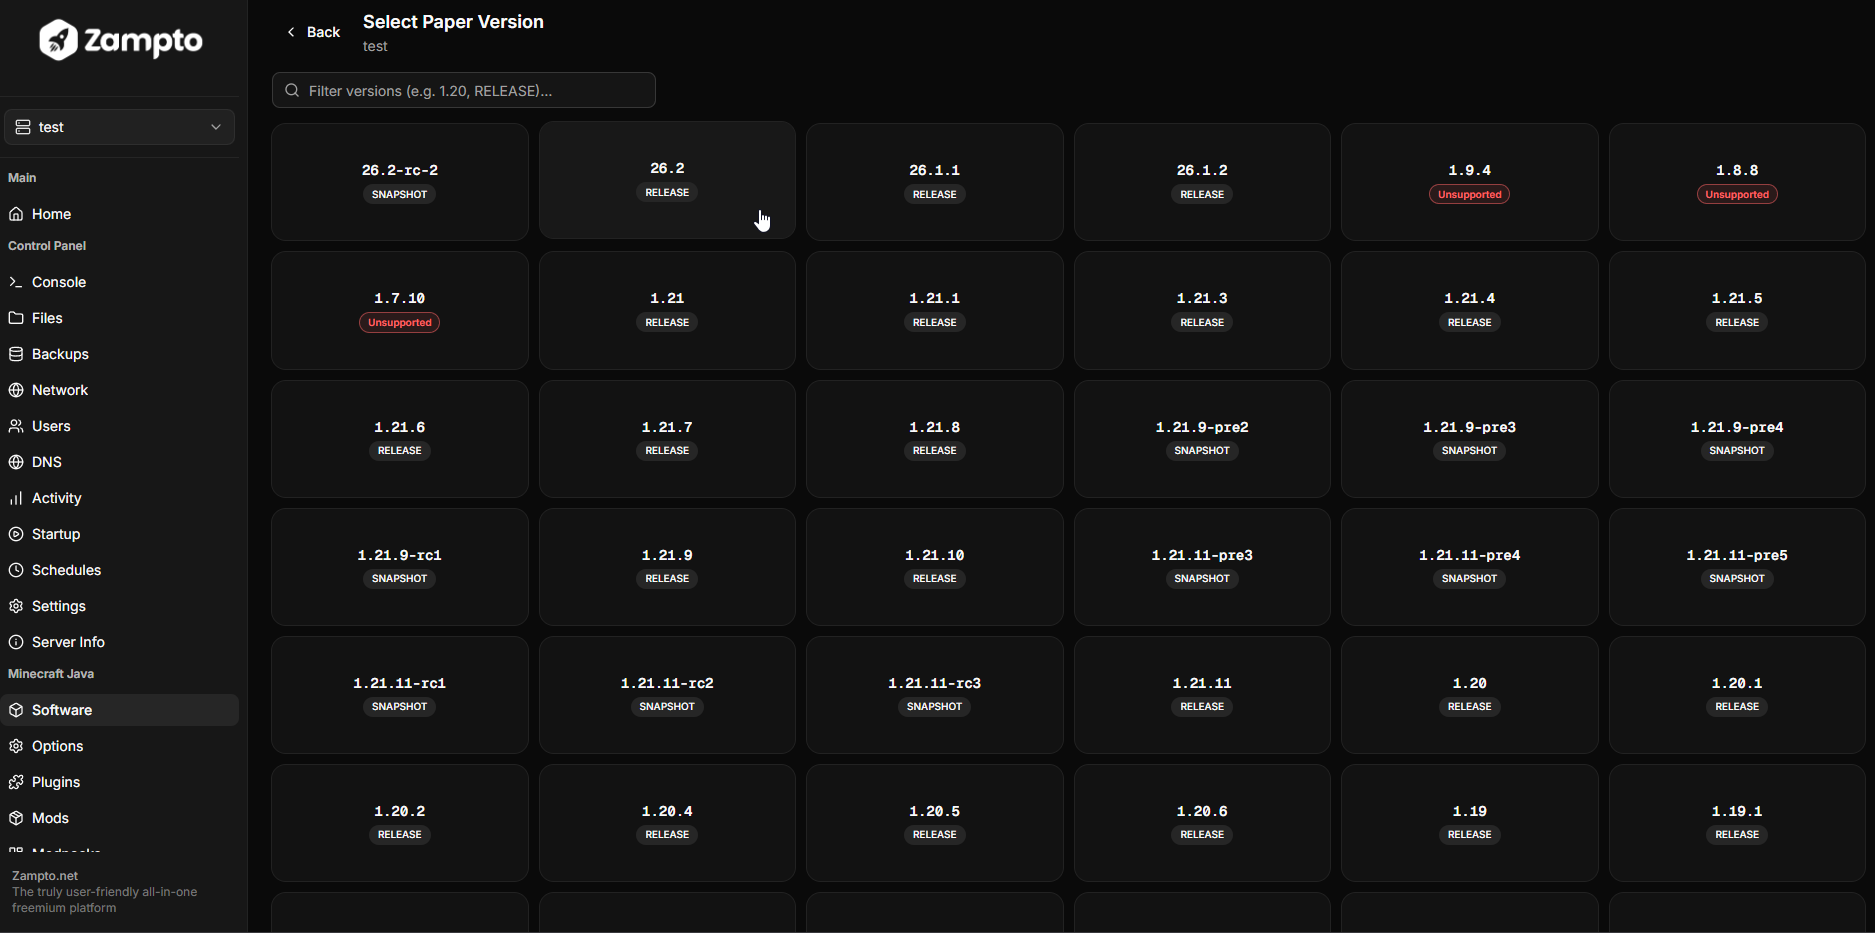Click the Schedules clock icon
The height and width of the screenshot is (933, 1875).
pyautogui.click(x=16, y=570)
